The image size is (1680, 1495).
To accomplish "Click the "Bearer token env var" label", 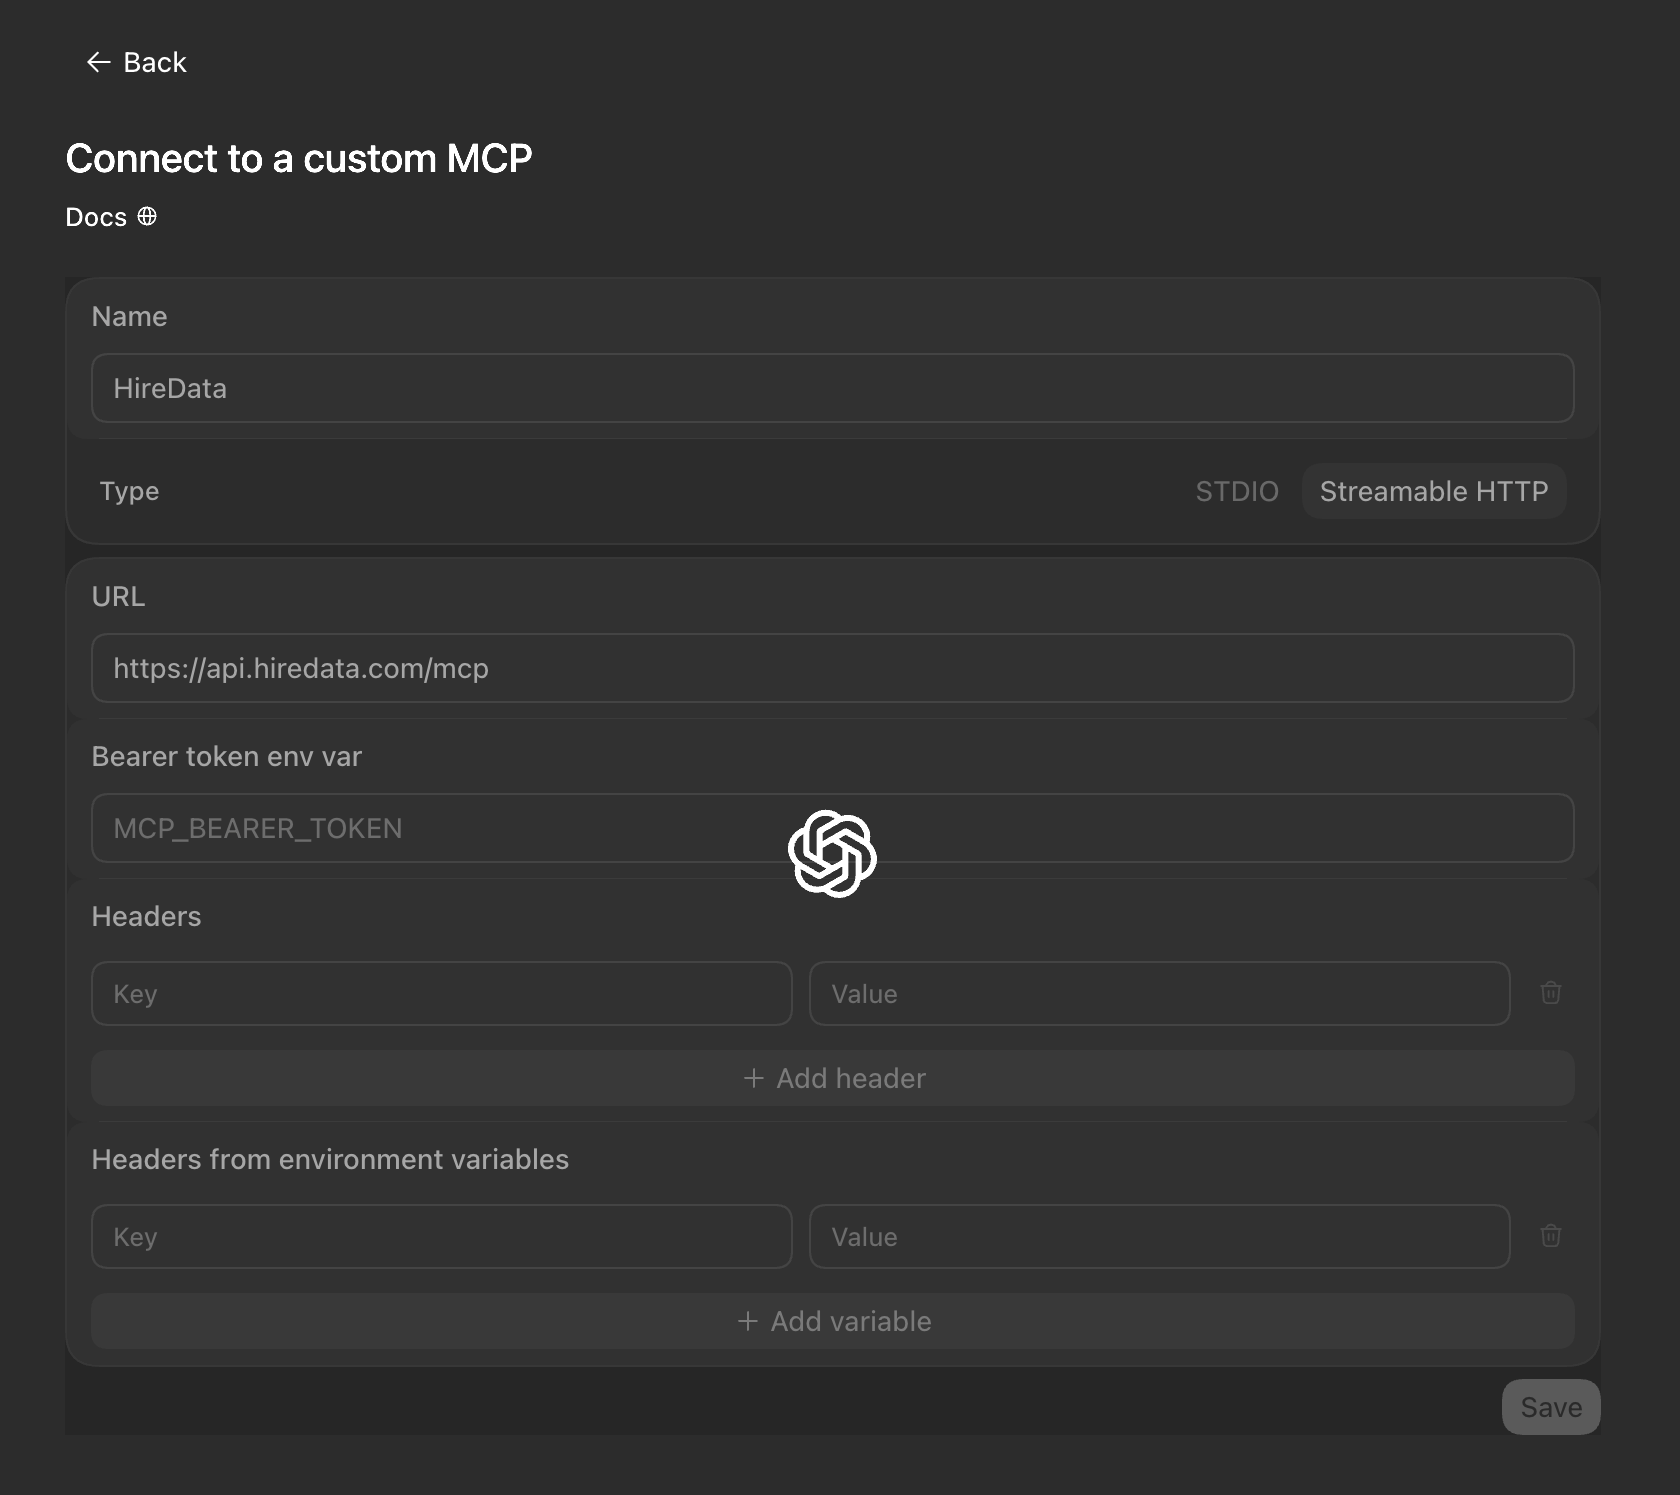I will (x=227, y=756).
